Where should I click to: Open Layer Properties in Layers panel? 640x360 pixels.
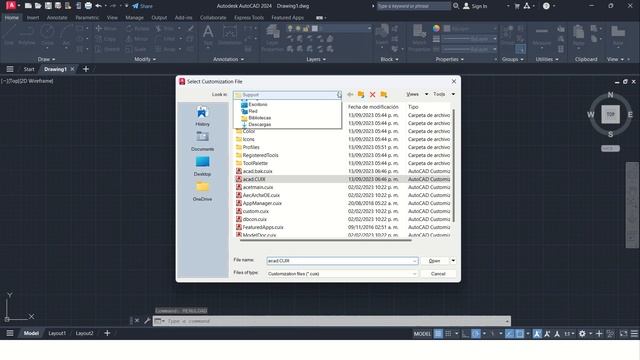(272, 38)
